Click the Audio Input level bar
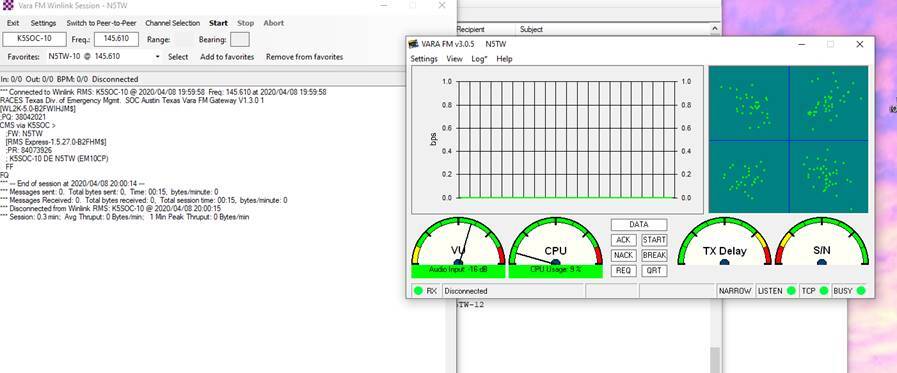Image resolution: width=897 pixels, height=373 pixels. (x=458, y=269)
